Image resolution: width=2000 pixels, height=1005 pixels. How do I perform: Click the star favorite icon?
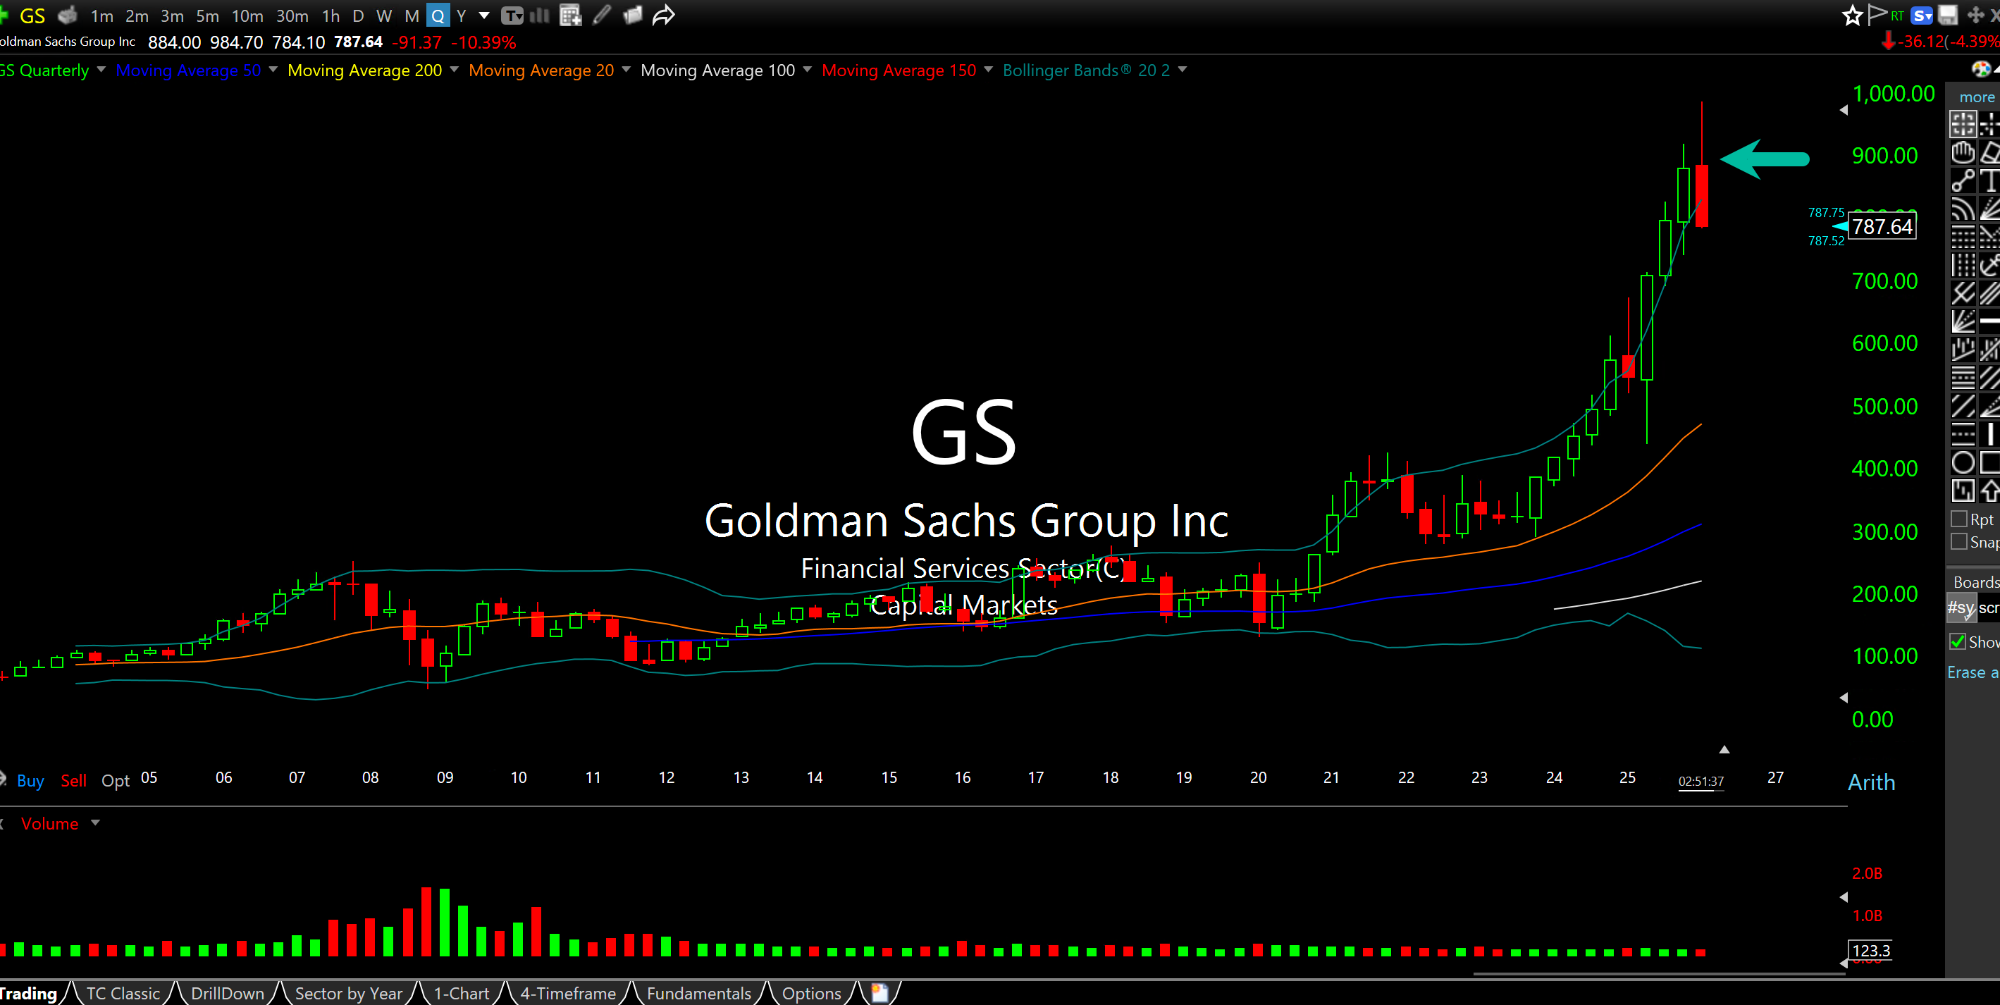click(1852, 15)
